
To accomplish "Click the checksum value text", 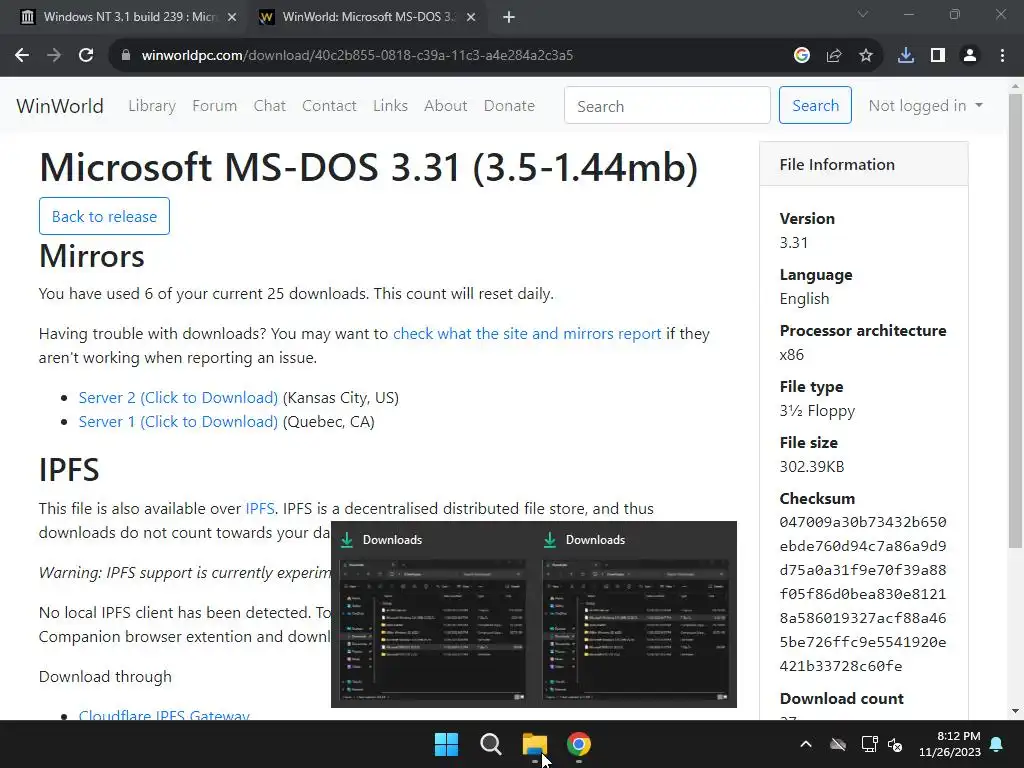I will click(x=863, y=594).
